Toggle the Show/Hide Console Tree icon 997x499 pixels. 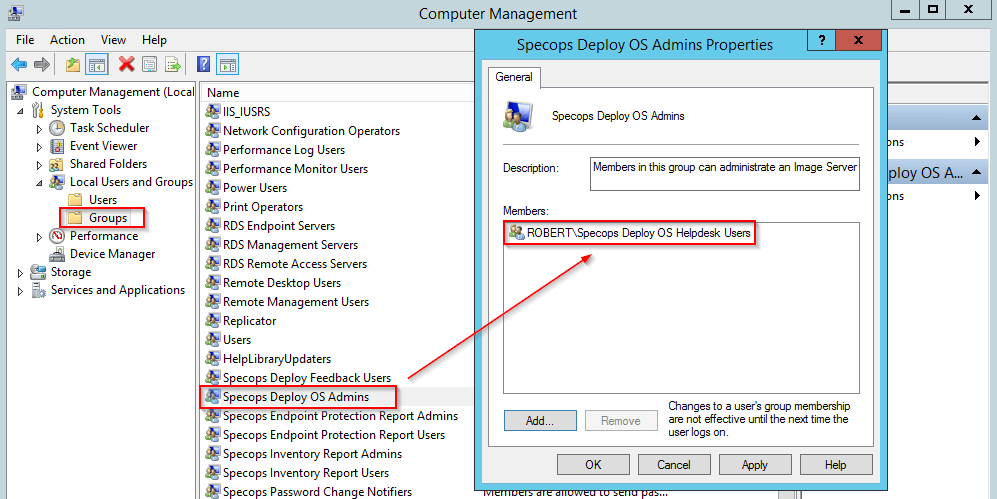[97, 64]
